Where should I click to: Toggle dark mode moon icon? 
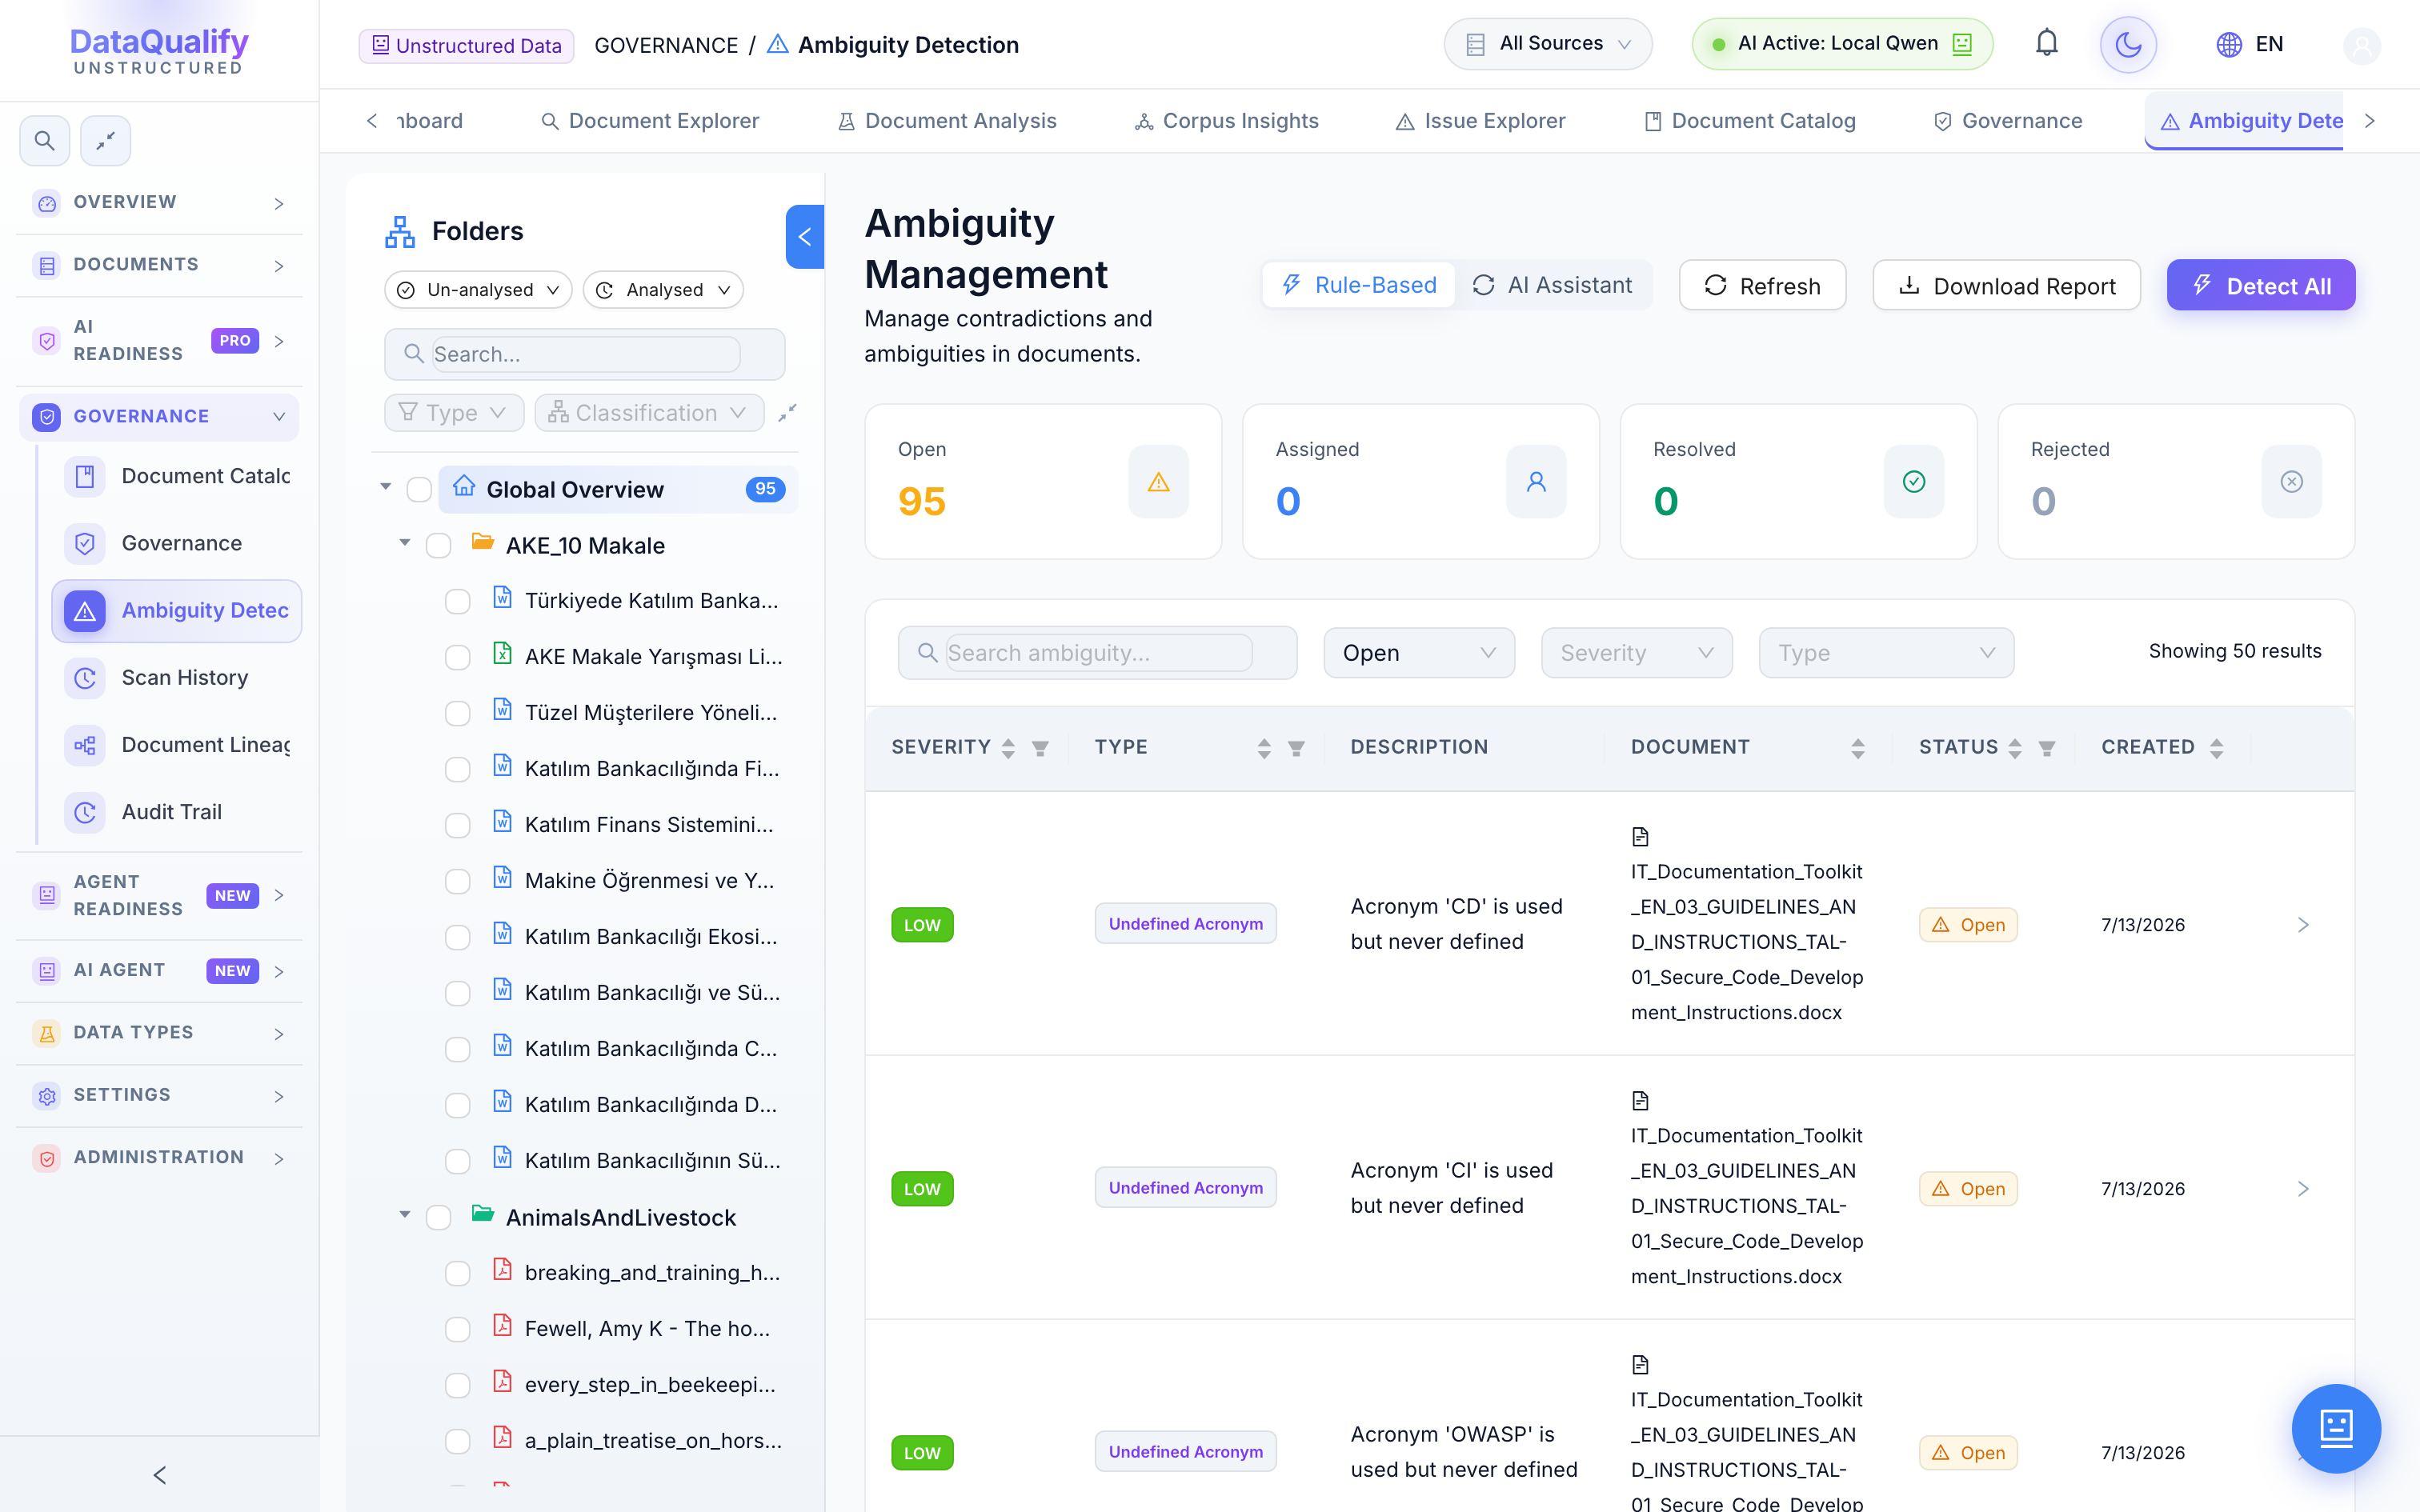click(2128, 44)
